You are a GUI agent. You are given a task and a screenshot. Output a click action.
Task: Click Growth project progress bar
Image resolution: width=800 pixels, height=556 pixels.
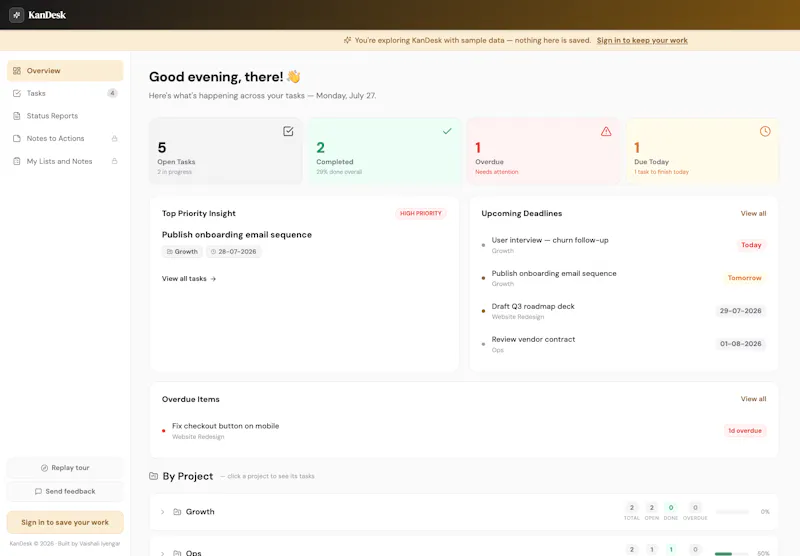(x=732, y=512)
